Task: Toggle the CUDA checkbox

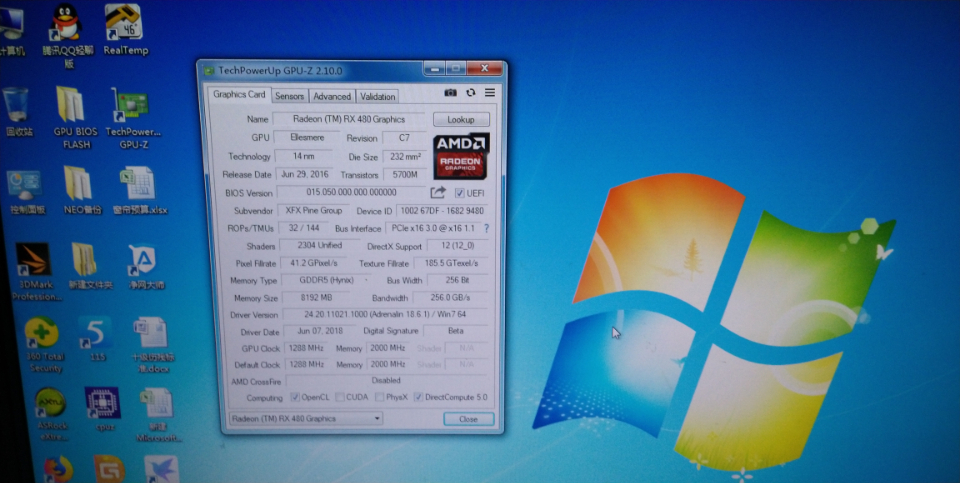Action: click(x=340, y=397)
